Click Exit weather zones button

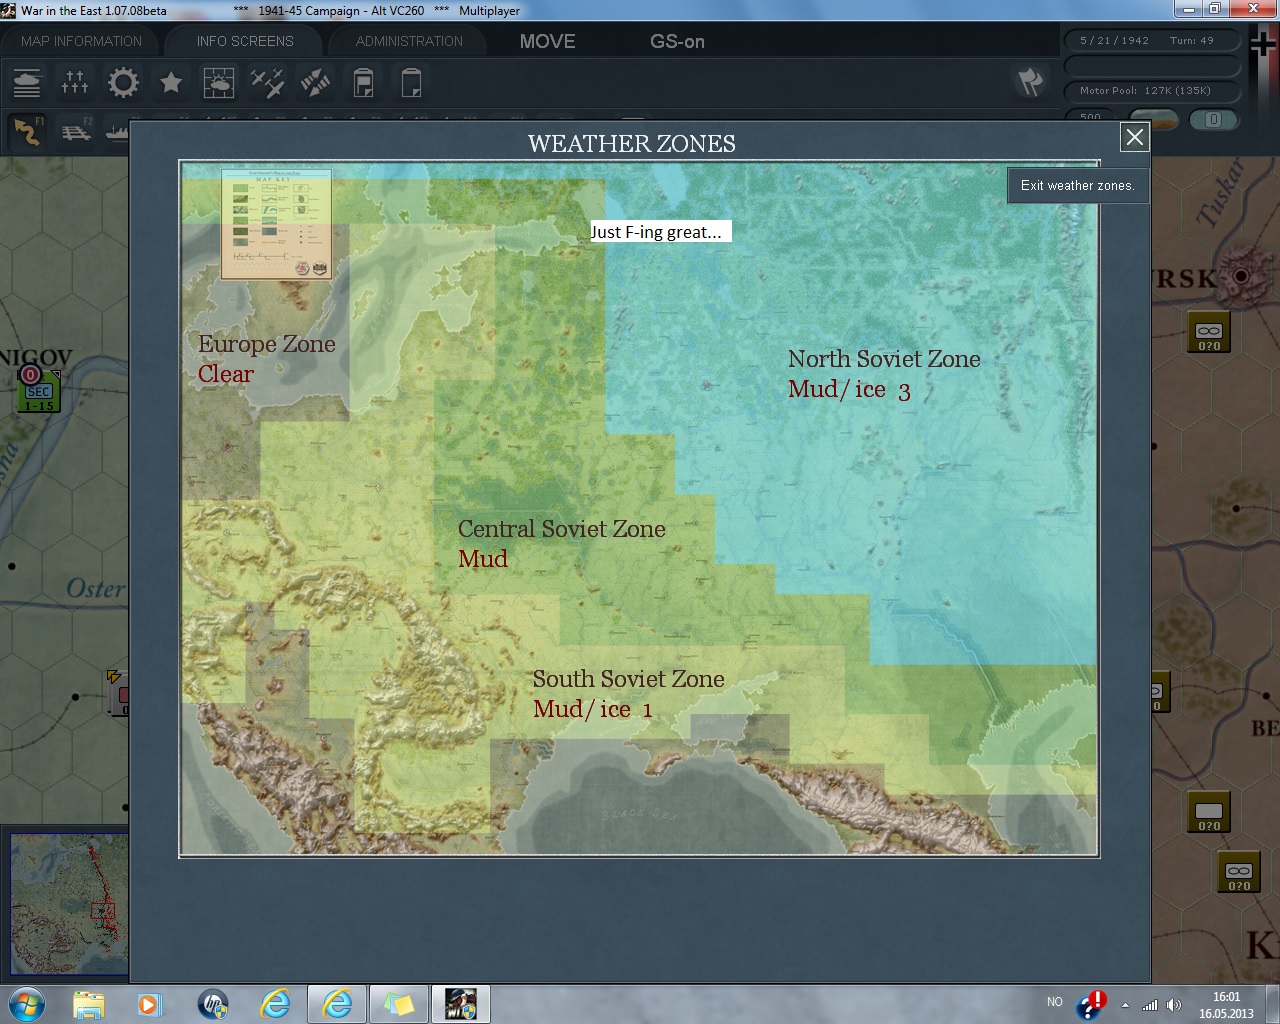click(1077, 185)
